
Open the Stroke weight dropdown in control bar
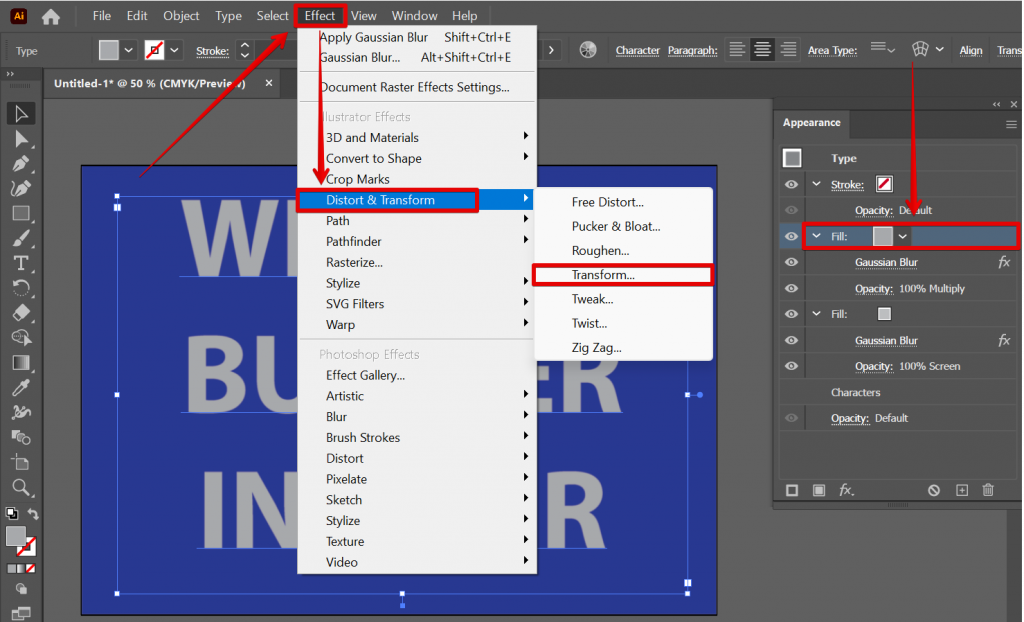[246, 50]
